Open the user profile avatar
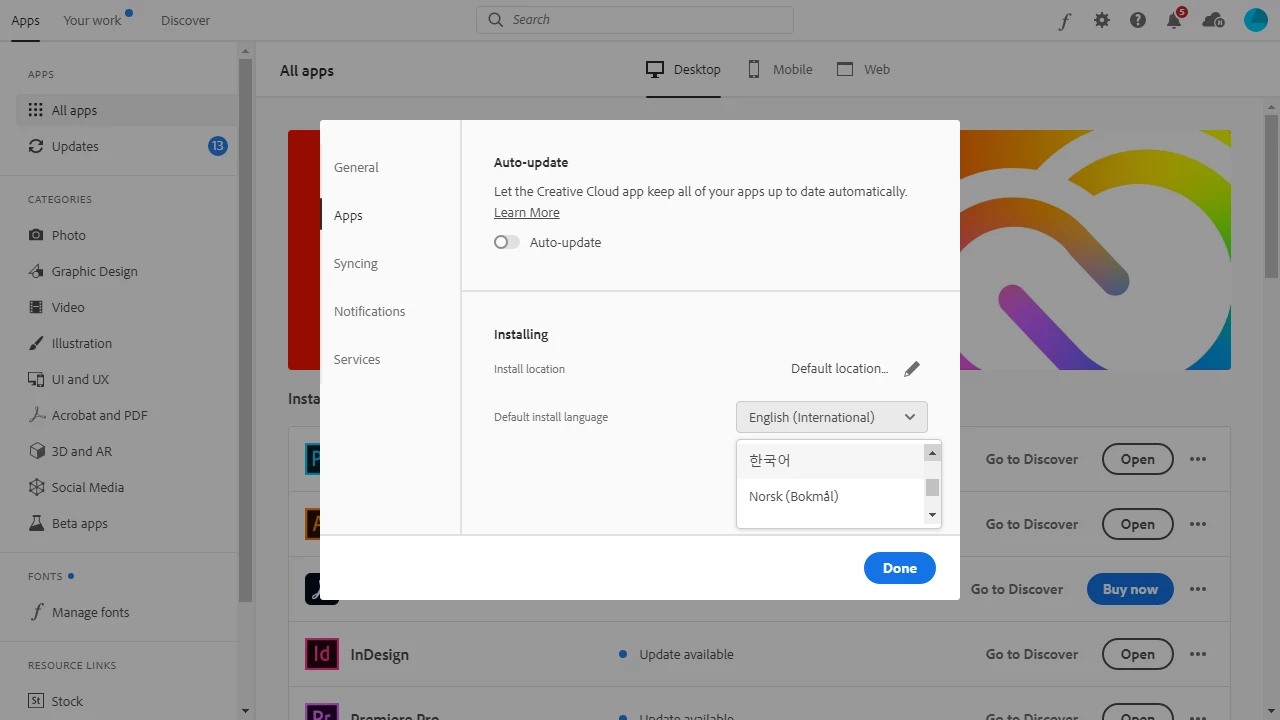 click(x=1256, y=20)
